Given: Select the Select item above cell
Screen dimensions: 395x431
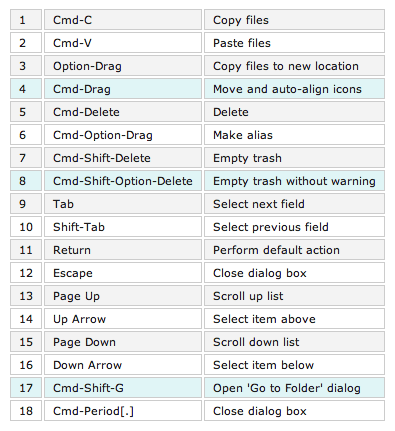Looking at the screenshot, I should click(294, 319).
